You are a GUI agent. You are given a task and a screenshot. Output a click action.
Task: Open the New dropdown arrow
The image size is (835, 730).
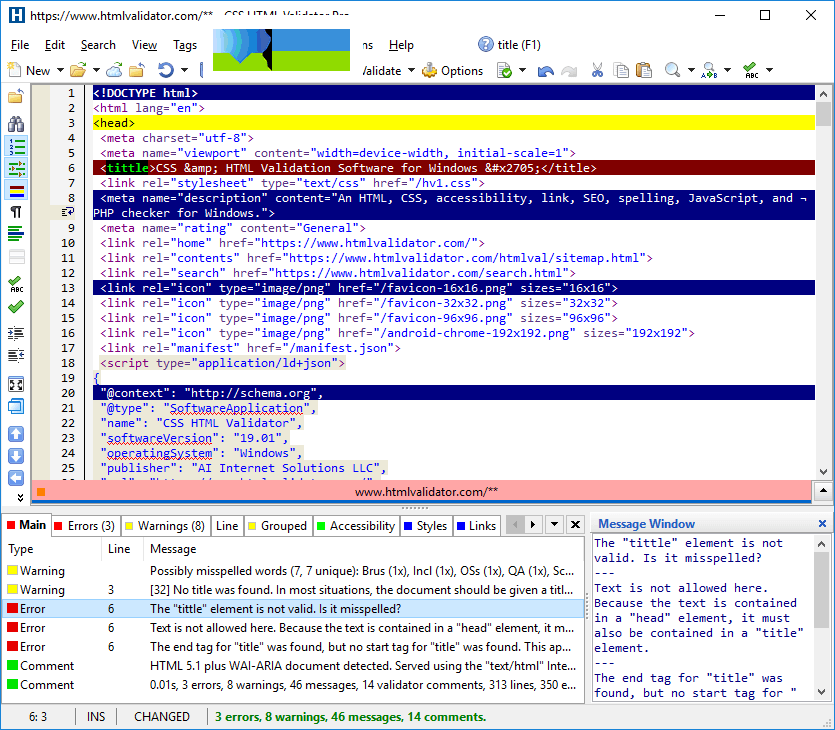[x=60, y=70]
